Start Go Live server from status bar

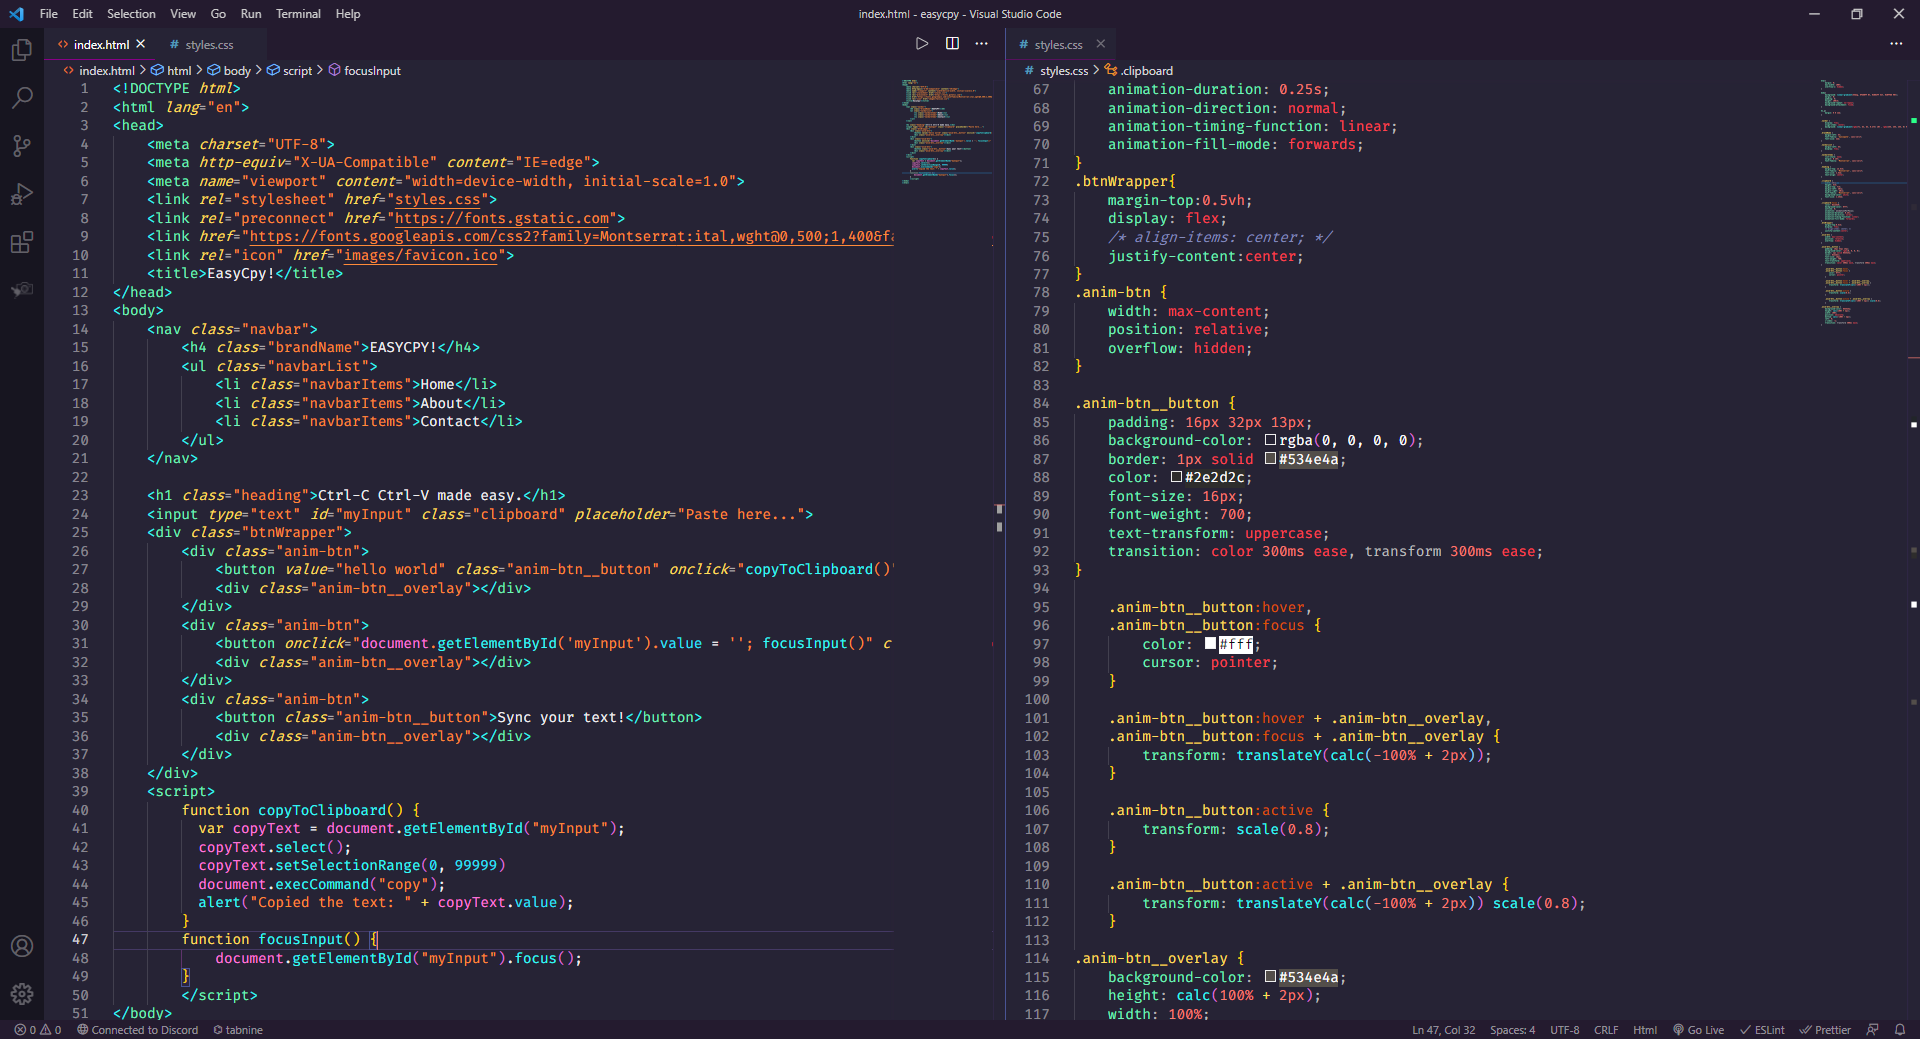tap(1698, 1030)
